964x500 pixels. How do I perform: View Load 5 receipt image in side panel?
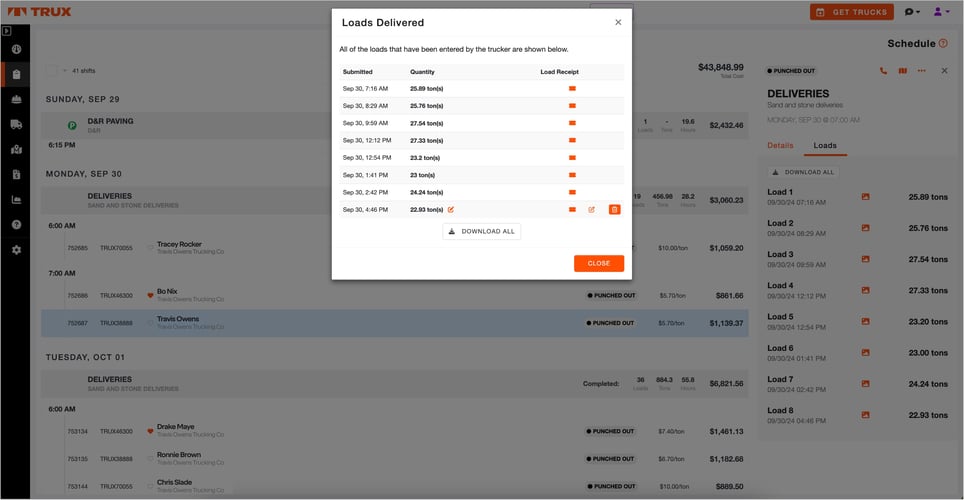tap(865, 322)
